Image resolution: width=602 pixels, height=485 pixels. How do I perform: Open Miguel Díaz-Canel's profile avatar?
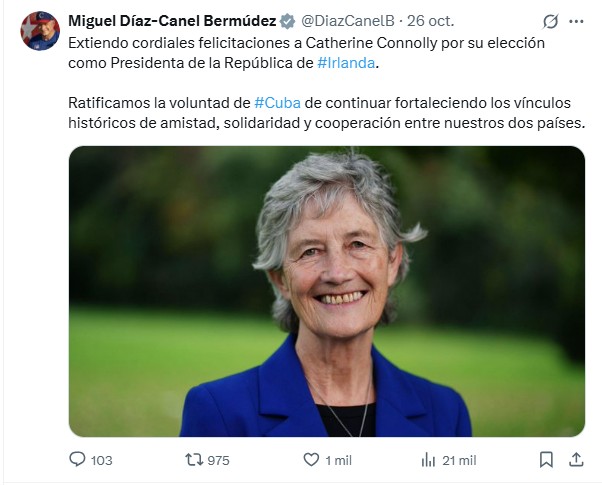click(40, 31)
